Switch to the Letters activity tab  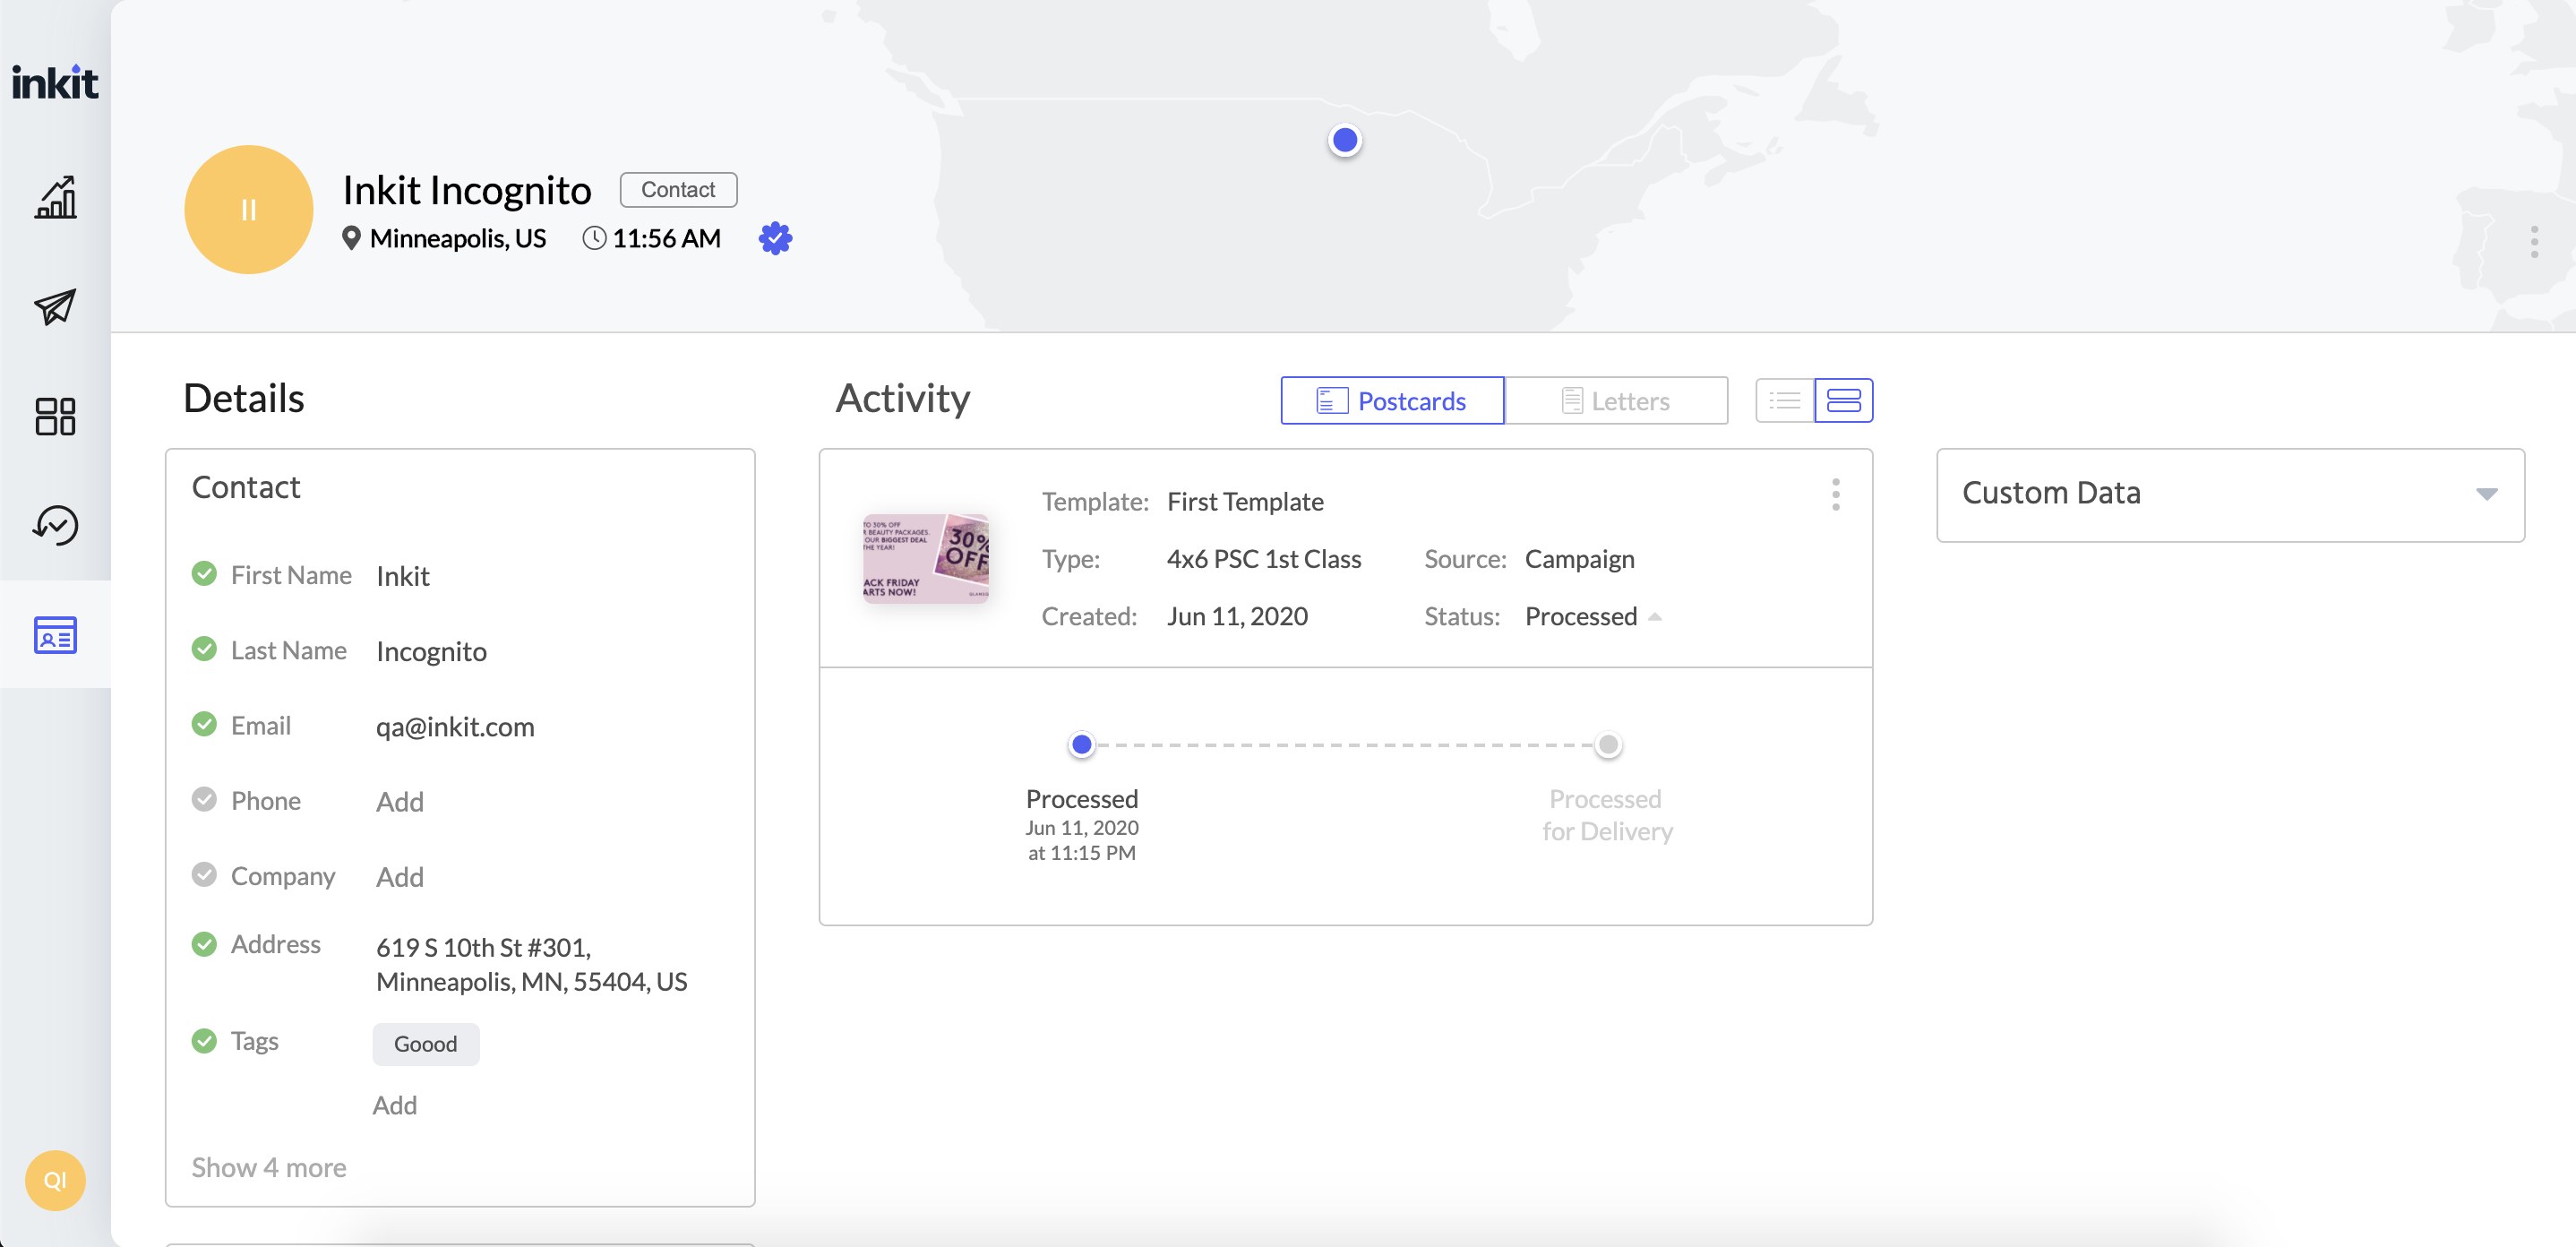point(1615,400)
